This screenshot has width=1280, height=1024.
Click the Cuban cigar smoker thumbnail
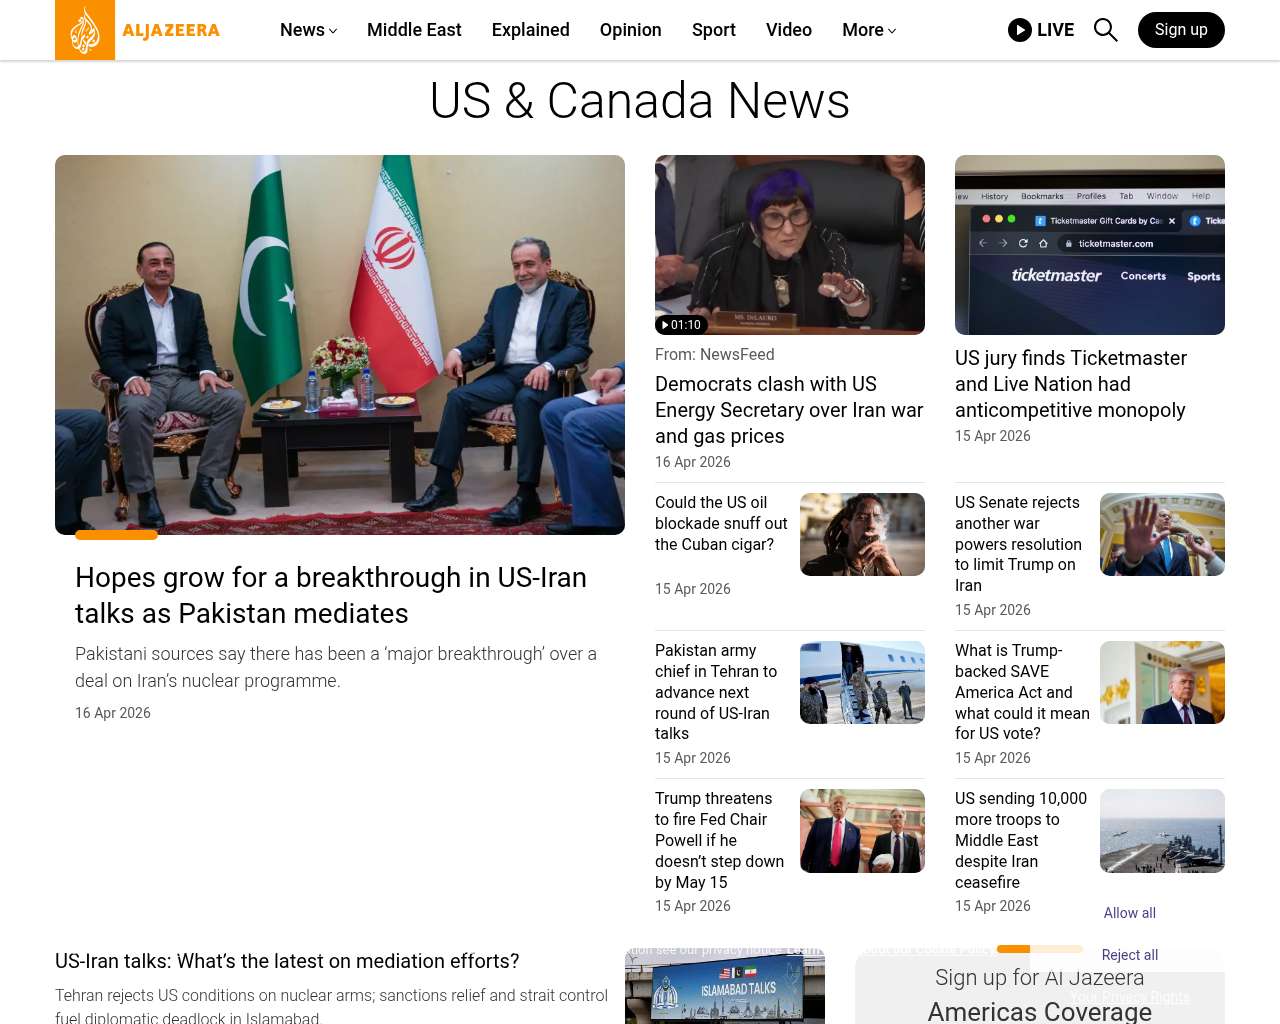click(862, 534)
